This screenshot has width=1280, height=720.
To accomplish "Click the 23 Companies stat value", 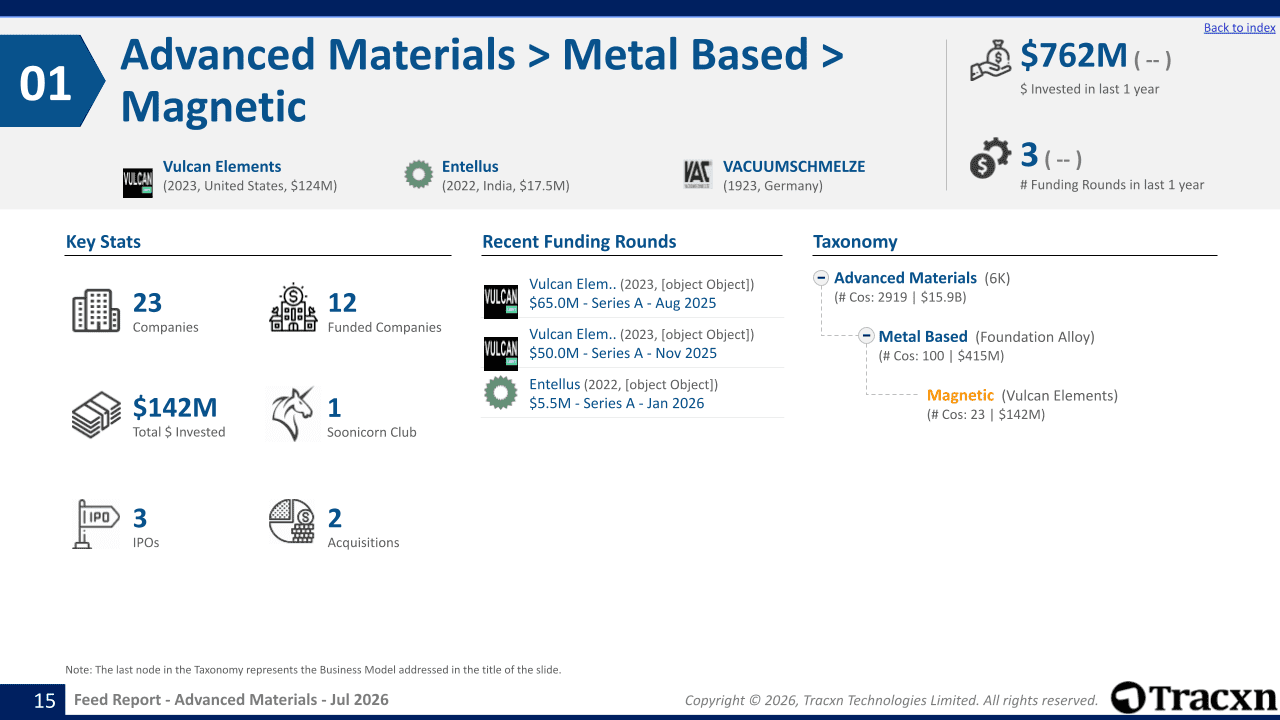I will coord(147,303).
